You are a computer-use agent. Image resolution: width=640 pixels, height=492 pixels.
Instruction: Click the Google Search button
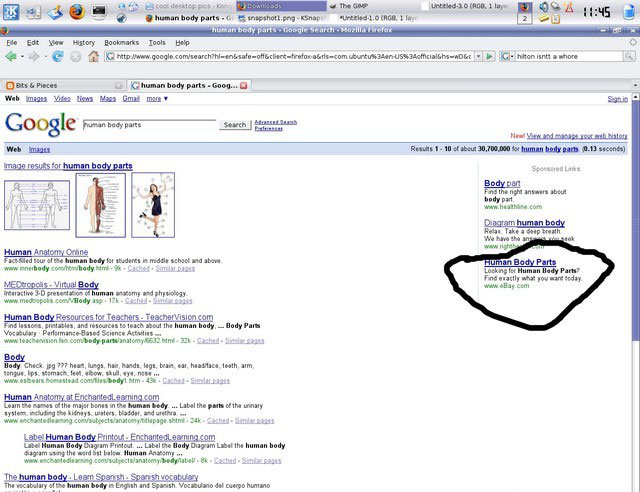[x=235, y=125]
